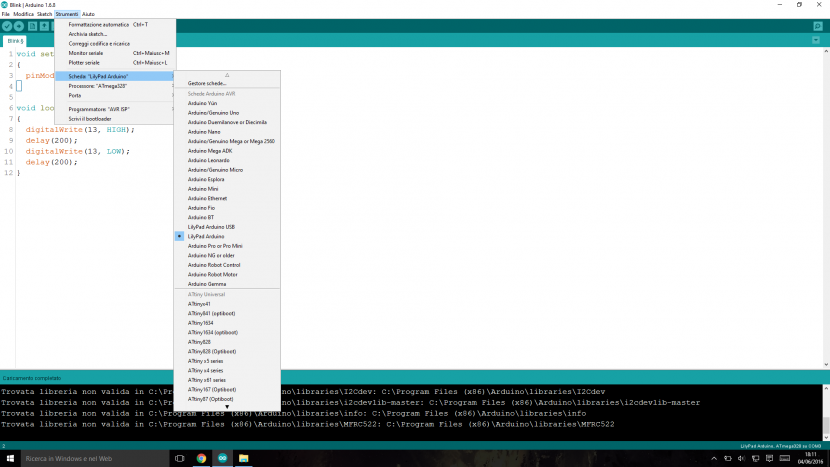Open Plotter seriale from the menu
Screen dimensions: 830x467
(115, 62)
